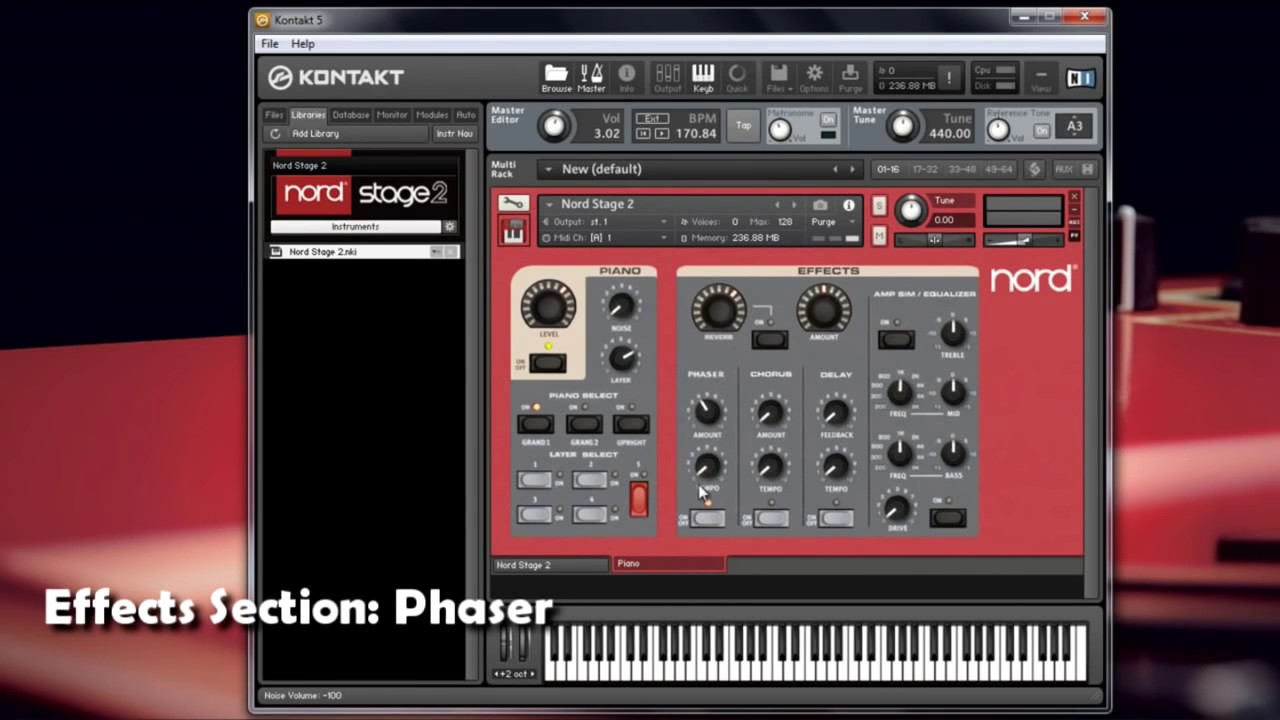This screenshot has width=1280, height=720.
Task: Open the Midi Ch [A] 1 dropdown
Action: (662, 238)
